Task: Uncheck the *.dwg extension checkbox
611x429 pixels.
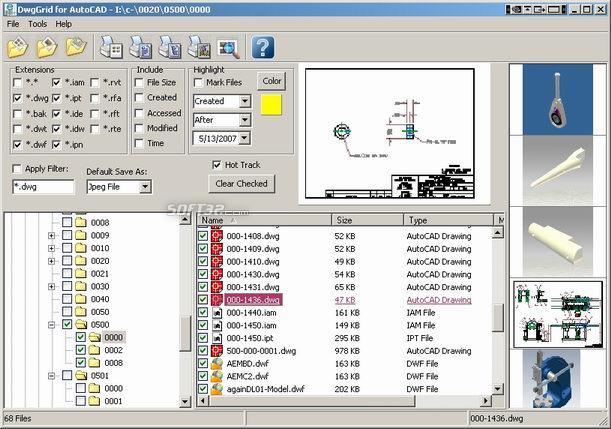Action: tap(18, 98)
